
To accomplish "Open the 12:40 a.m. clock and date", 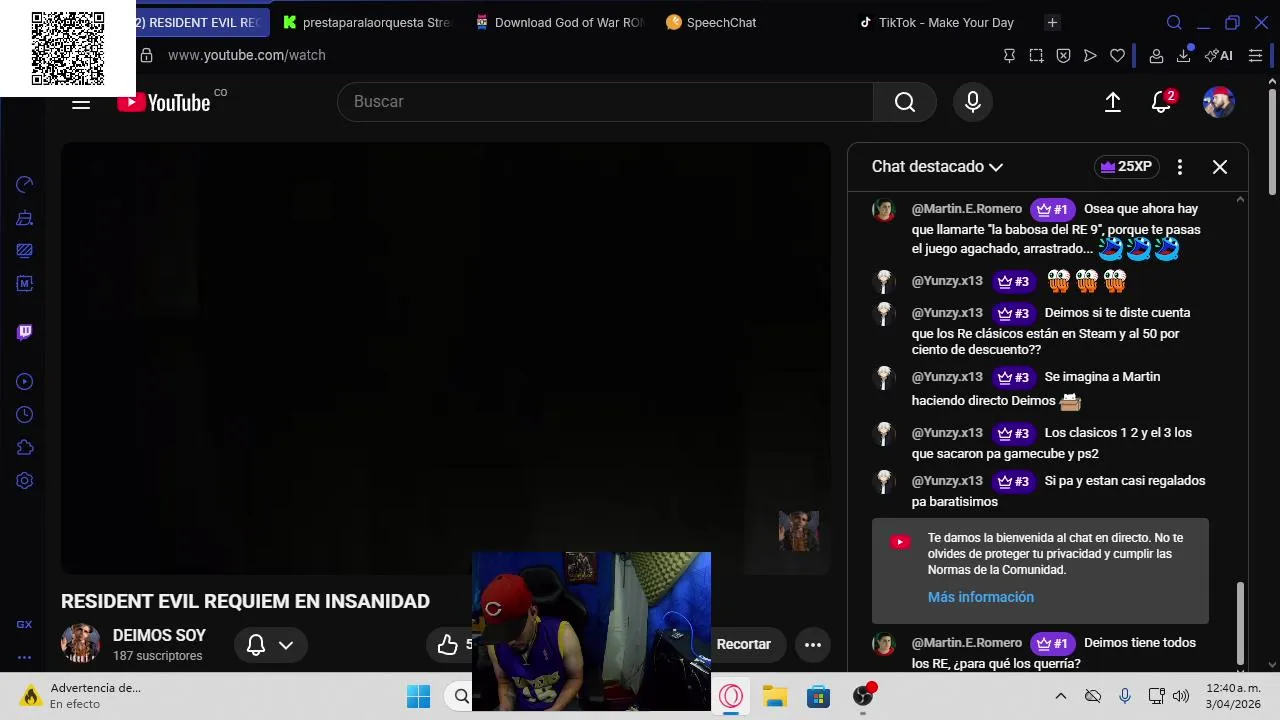I will pos(1233,696).
